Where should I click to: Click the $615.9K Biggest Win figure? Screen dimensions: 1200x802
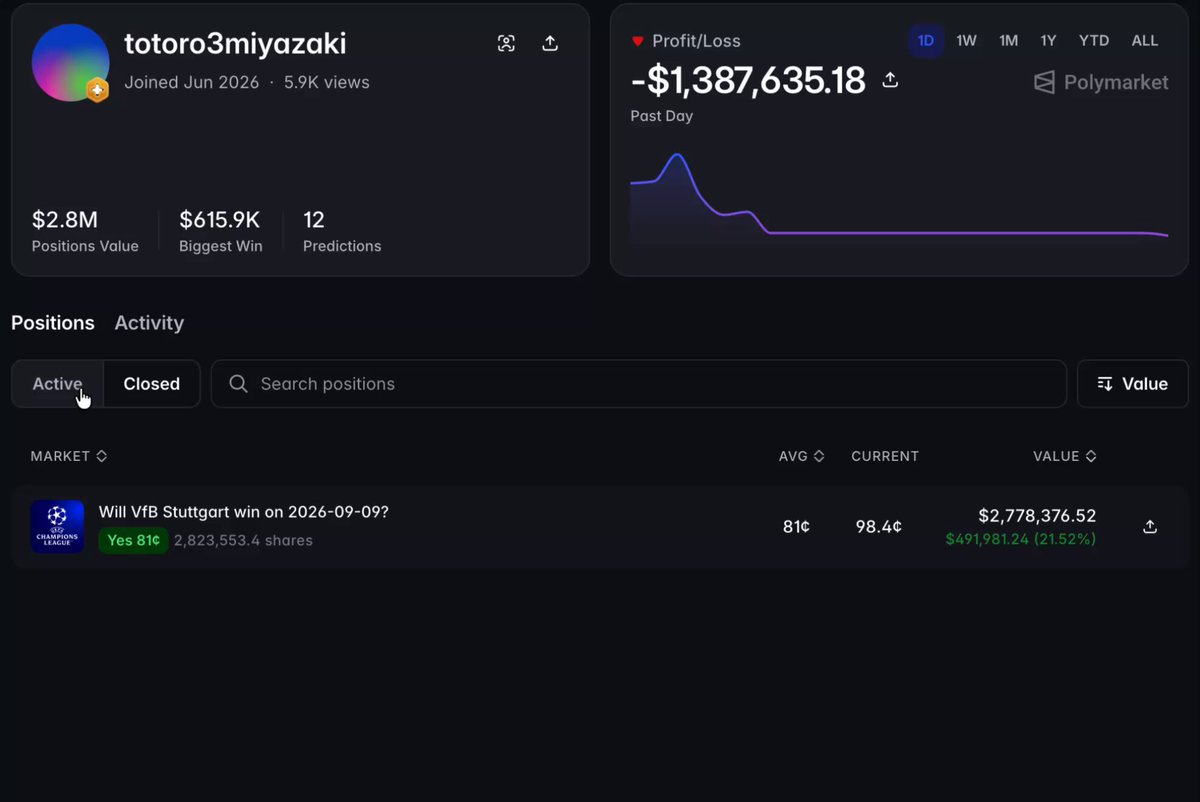pos(220,220)
